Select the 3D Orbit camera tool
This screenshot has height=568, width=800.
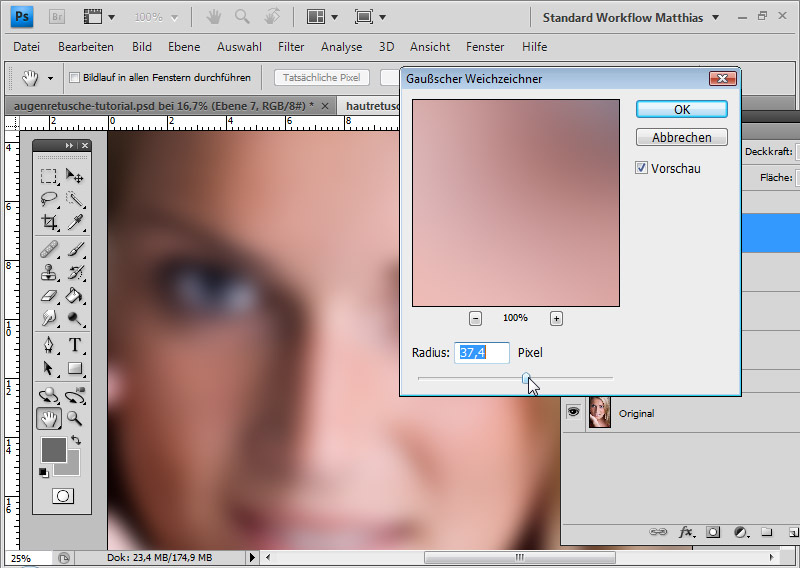click(75, 396)
